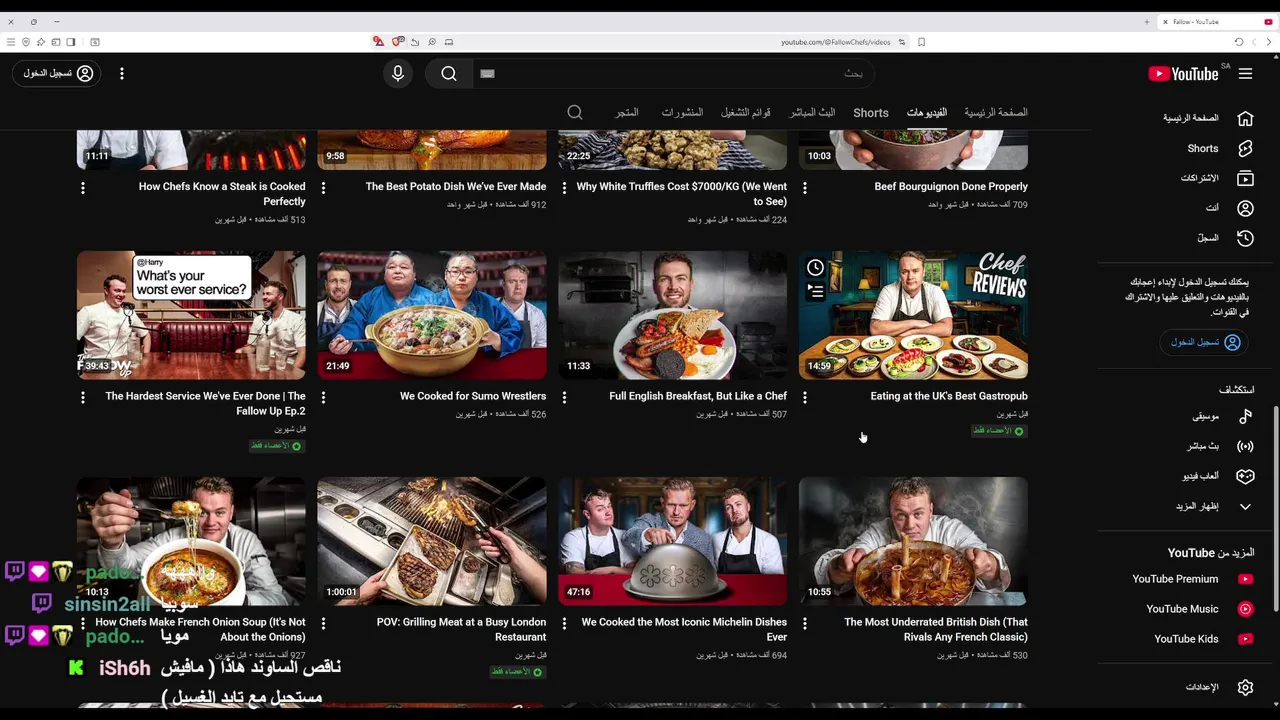
Task: Click the channel search magnifier icon
Action: click(575, 112)
